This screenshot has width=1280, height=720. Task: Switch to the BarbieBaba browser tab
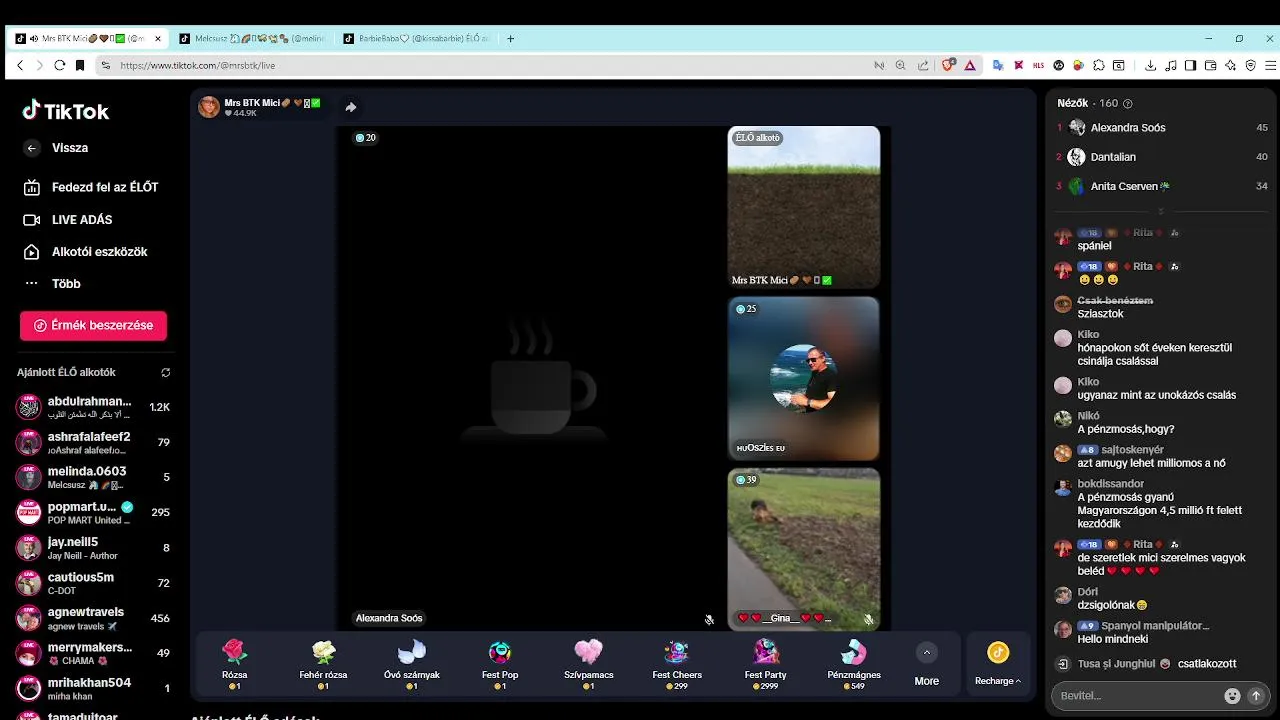(415, 38)
